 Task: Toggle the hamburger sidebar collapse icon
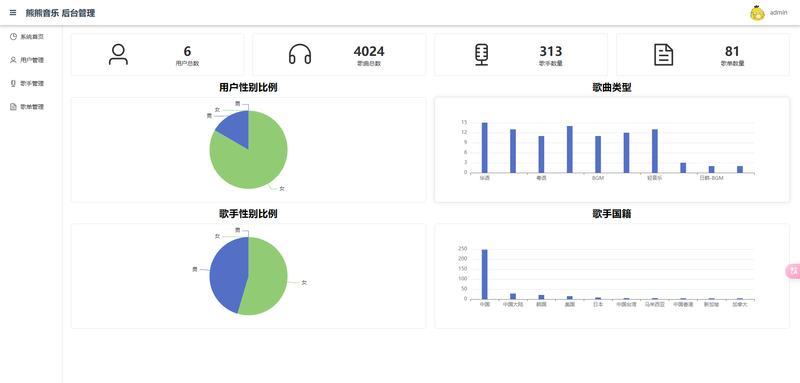[13, 13]
